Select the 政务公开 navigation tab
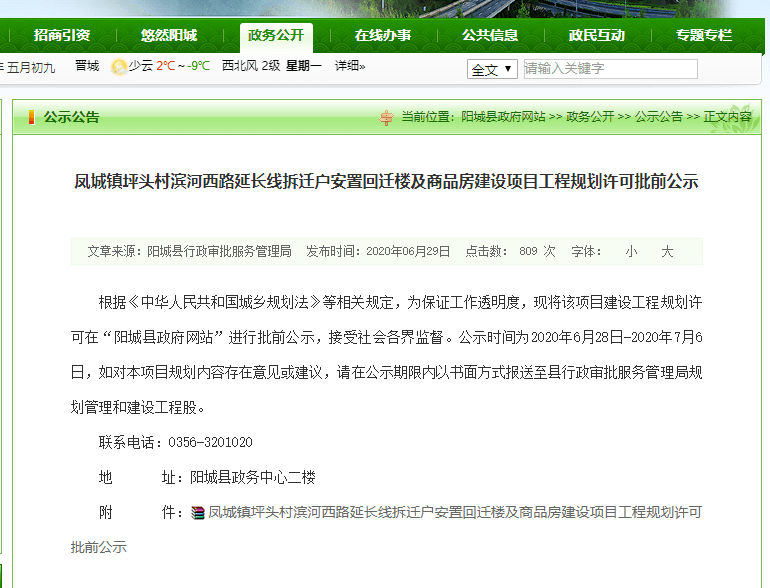This screenshot has height=588, width=770. coord(276,35)
